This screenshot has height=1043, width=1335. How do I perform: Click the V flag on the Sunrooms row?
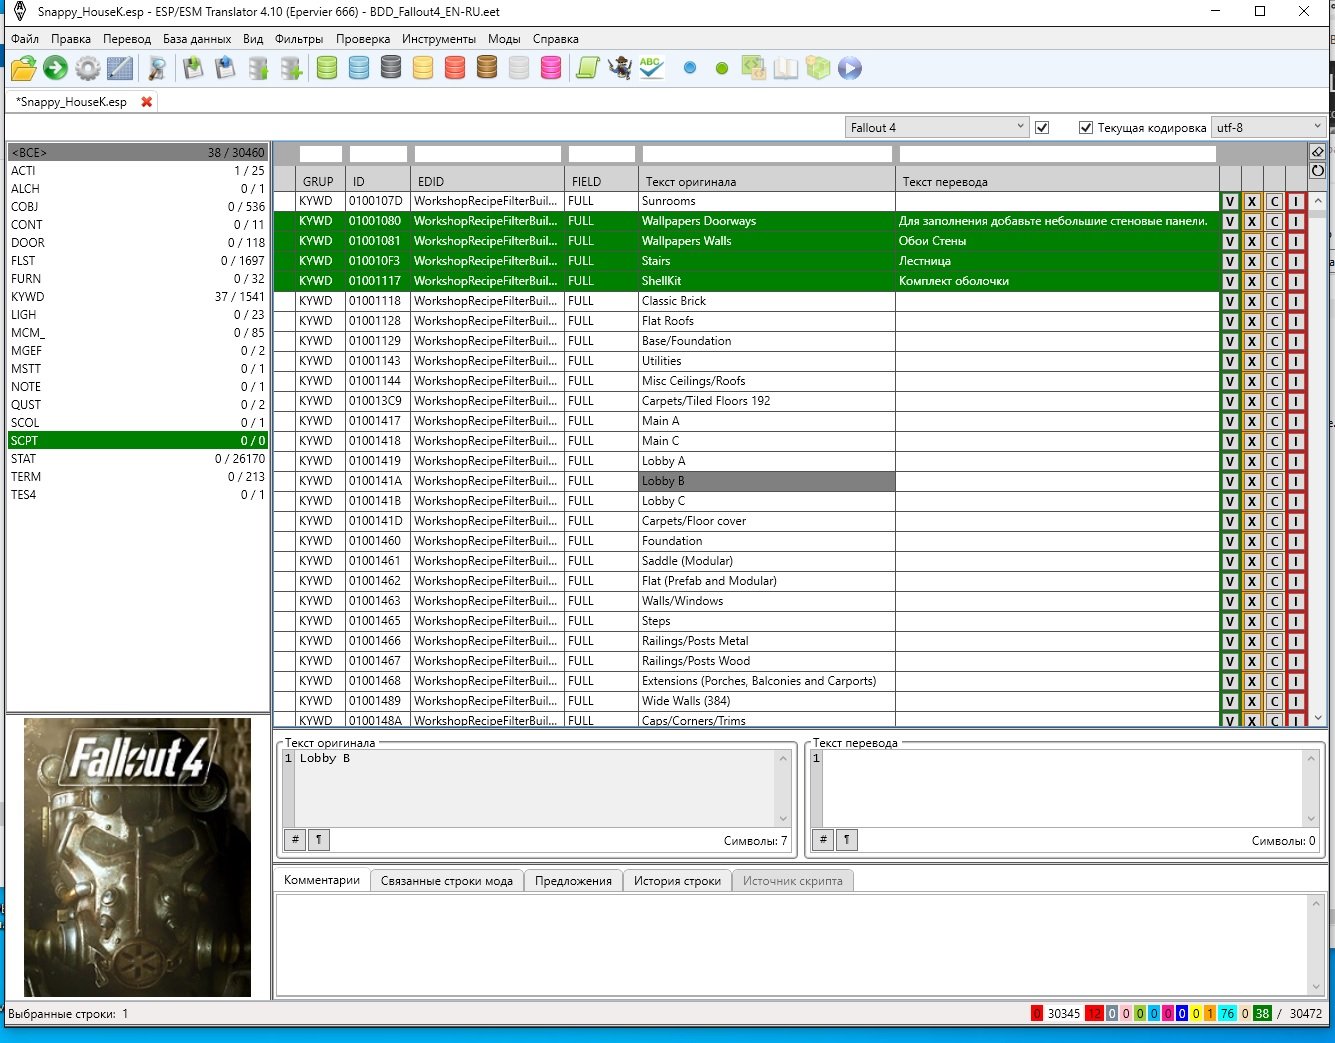point(1230,201)
